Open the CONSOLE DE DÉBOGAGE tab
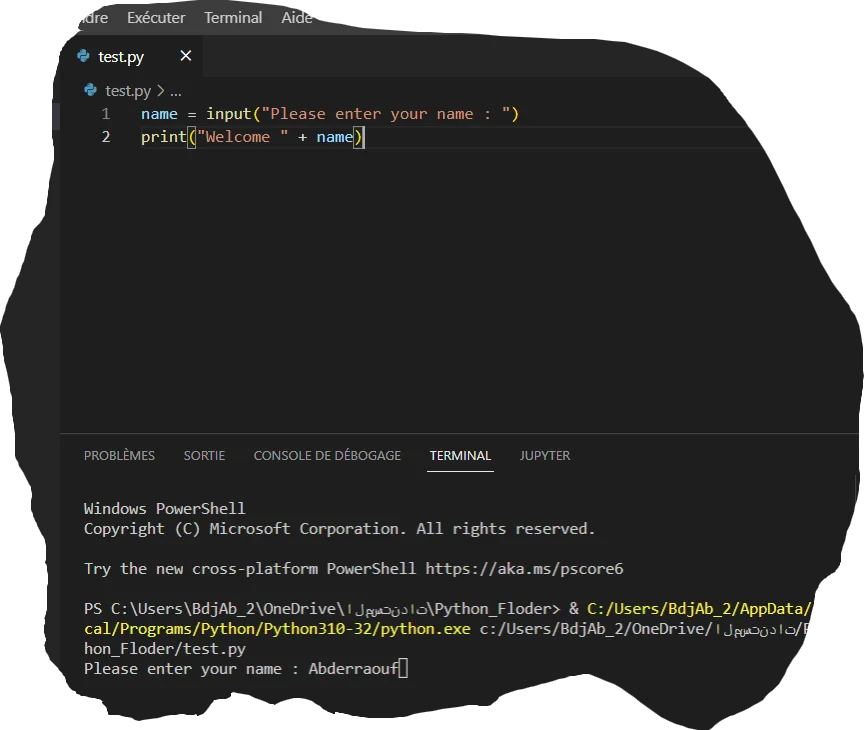The width and height of the screenshot is (864, 730). click(x=327, y=455)
